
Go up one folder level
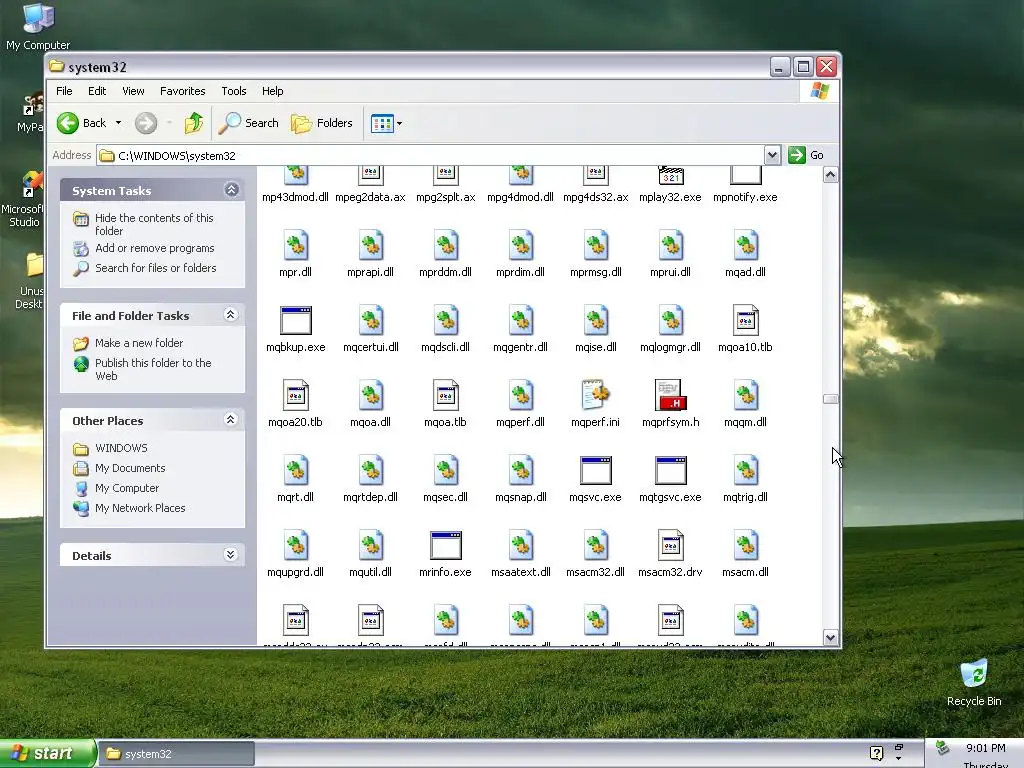(193, 123)
